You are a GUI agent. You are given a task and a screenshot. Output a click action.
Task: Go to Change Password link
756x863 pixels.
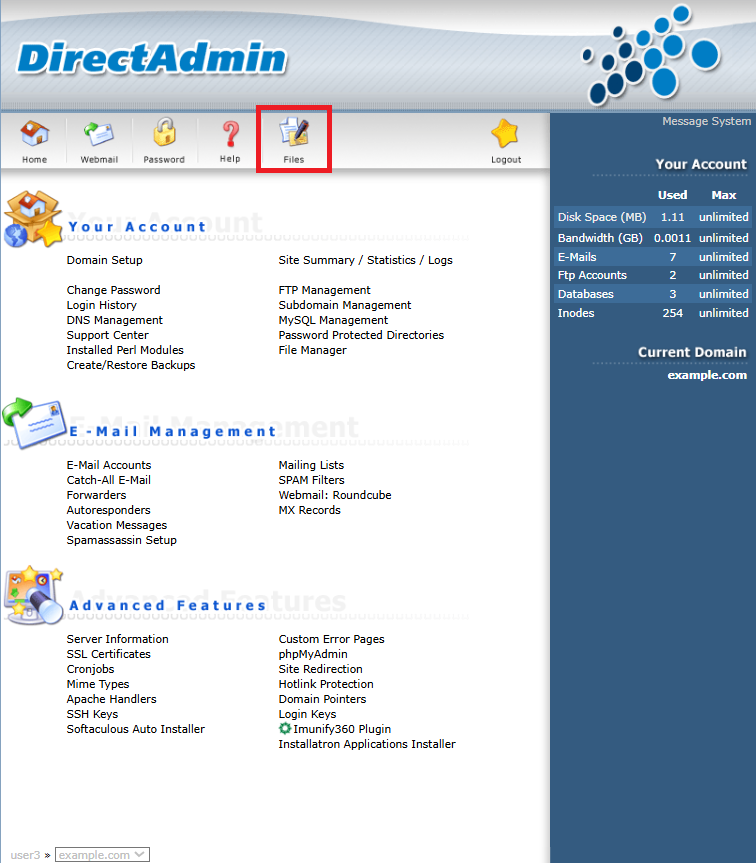(113, 290)
